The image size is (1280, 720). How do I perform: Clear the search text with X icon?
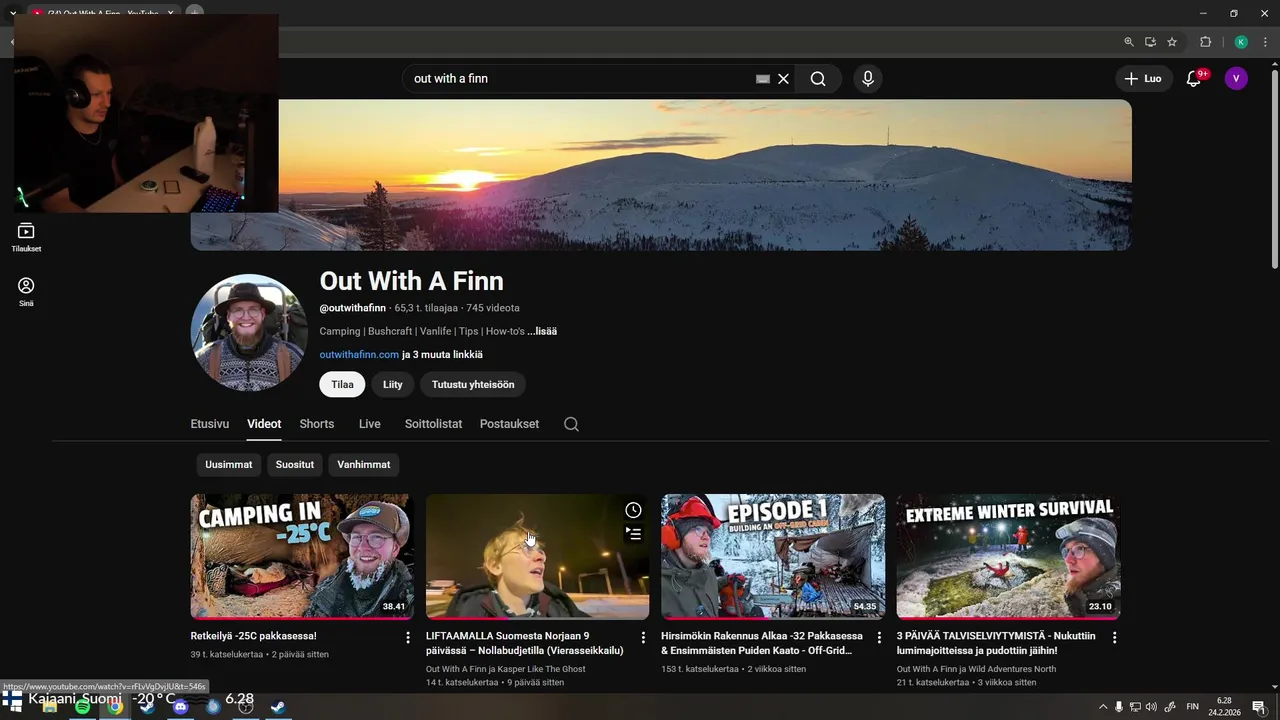784,79
